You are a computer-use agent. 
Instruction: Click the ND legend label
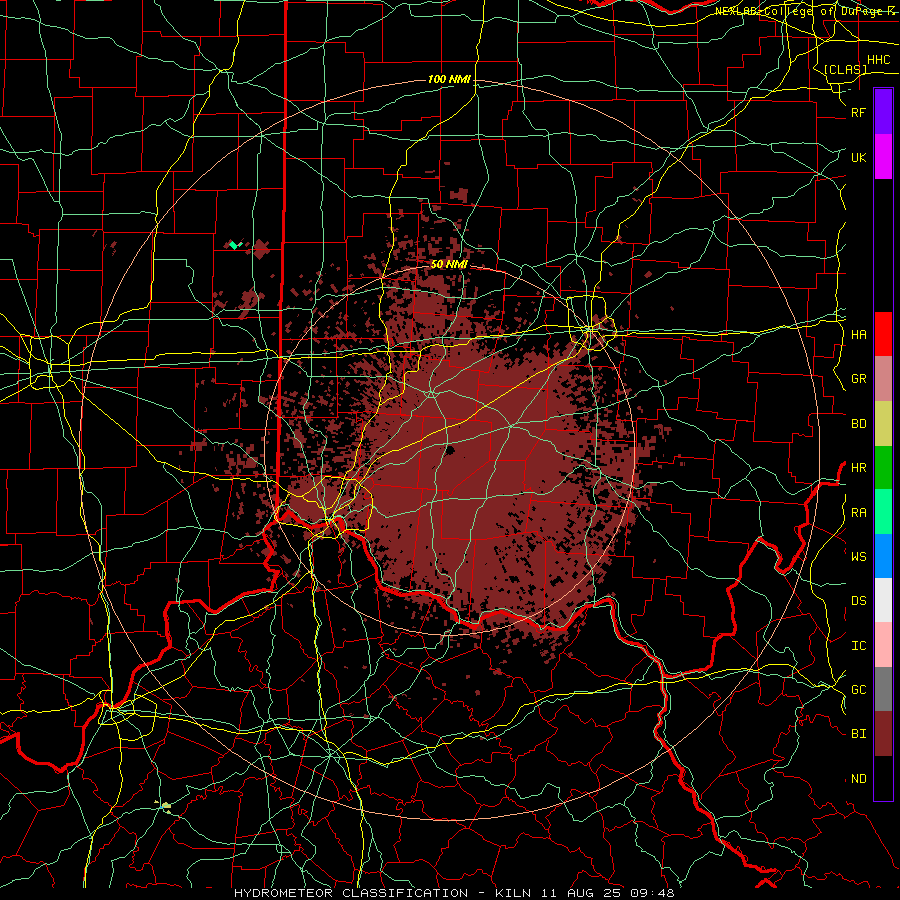coord(858,779)
